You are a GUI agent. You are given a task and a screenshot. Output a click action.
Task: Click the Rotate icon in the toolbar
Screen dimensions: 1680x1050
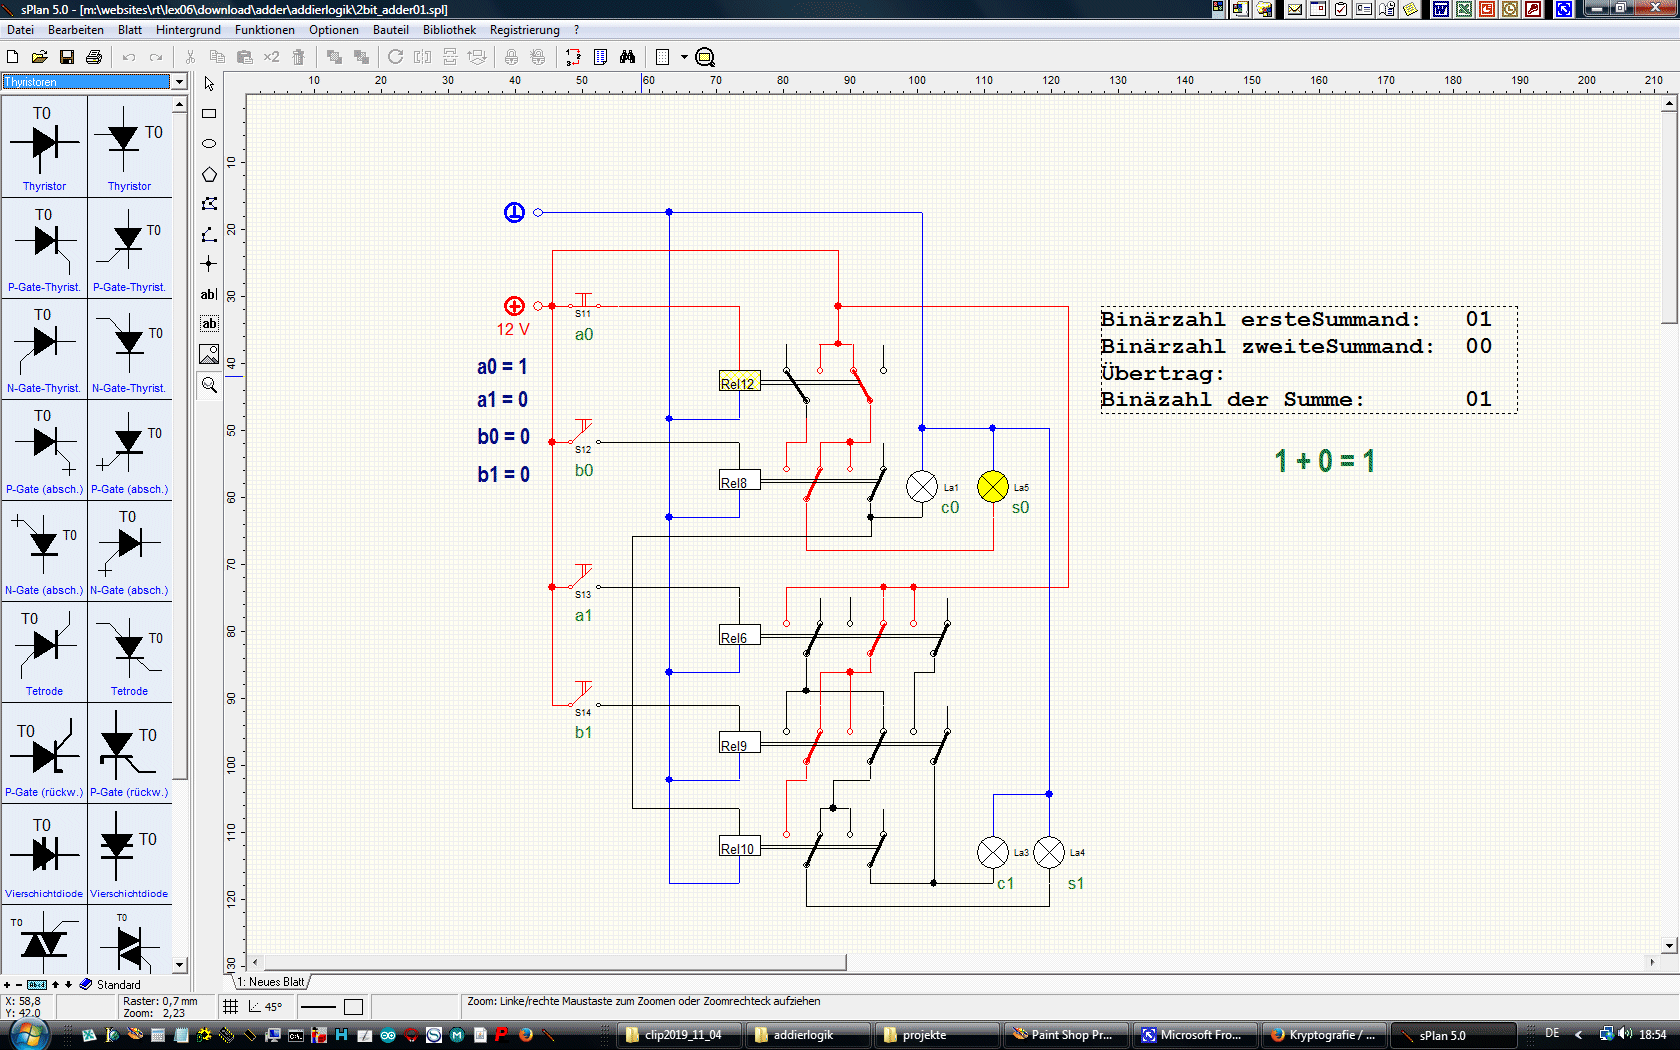pos(396,57)
